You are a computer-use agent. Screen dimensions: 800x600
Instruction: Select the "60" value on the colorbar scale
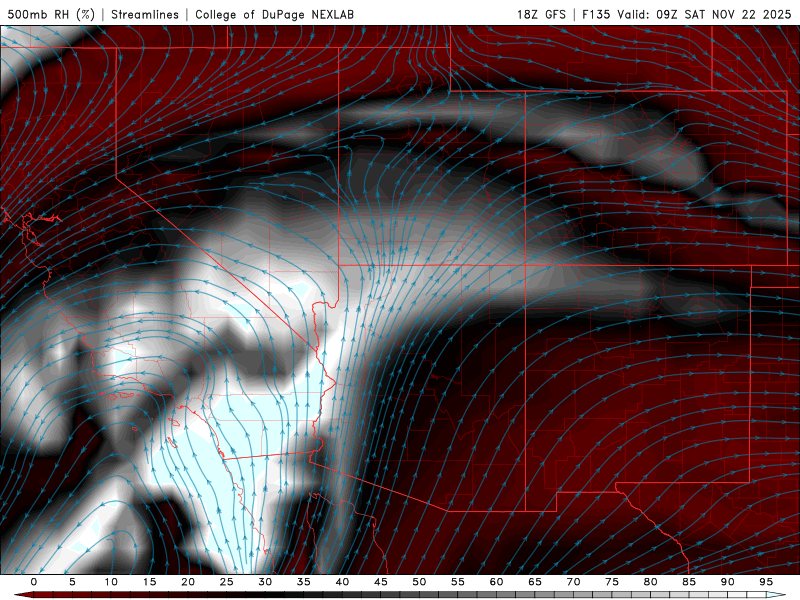(x=496, y=582)
